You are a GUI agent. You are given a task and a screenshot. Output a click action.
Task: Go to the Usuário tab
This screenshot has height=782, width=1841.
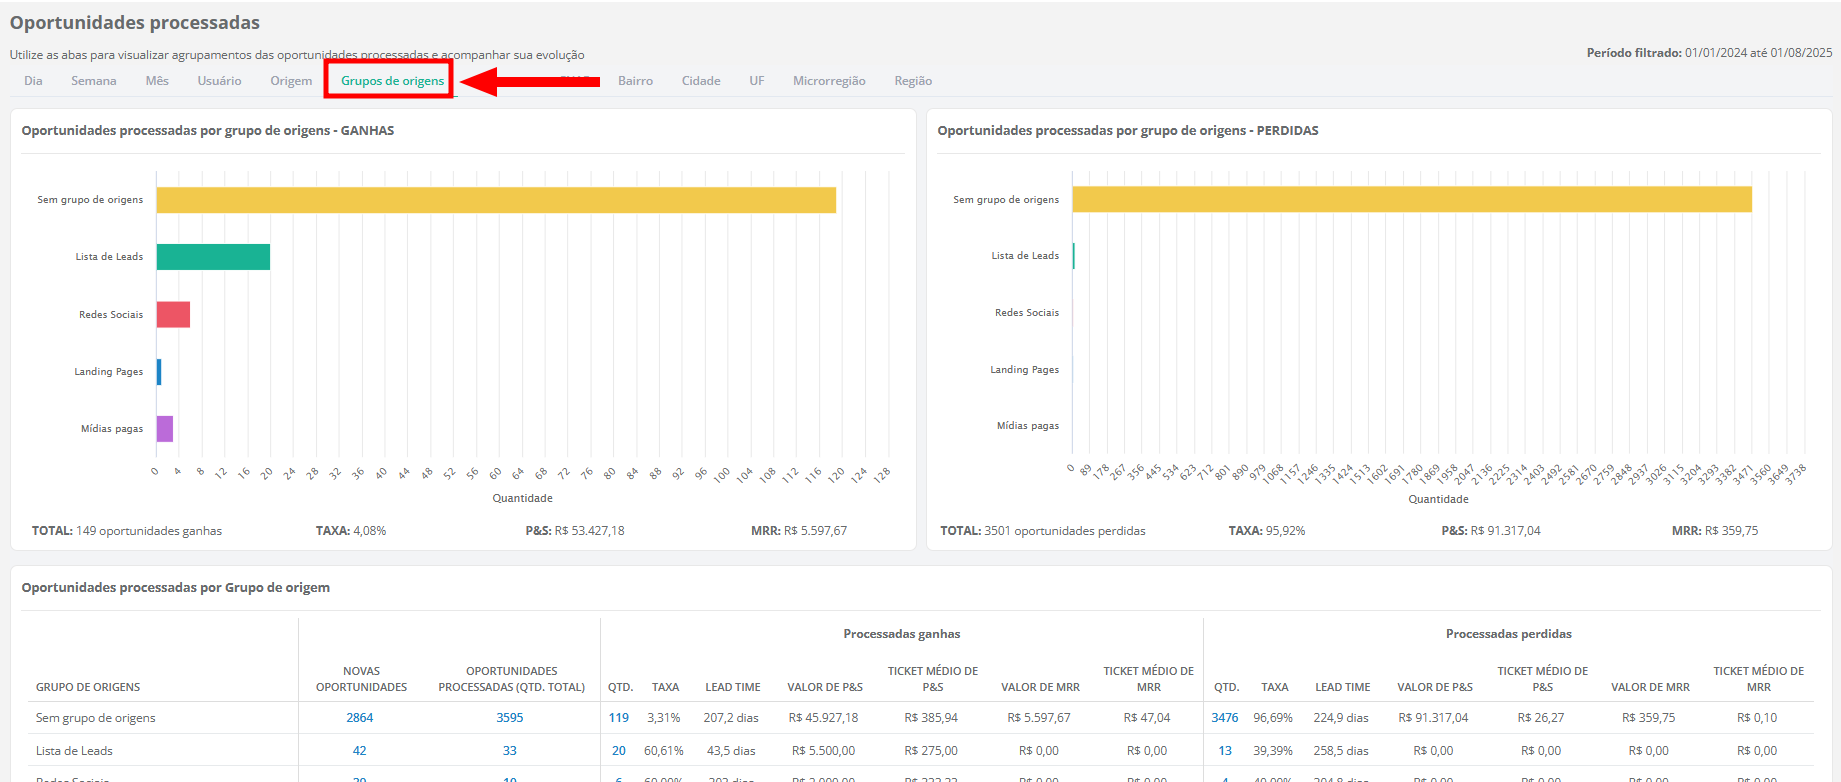tap(219, 81)
